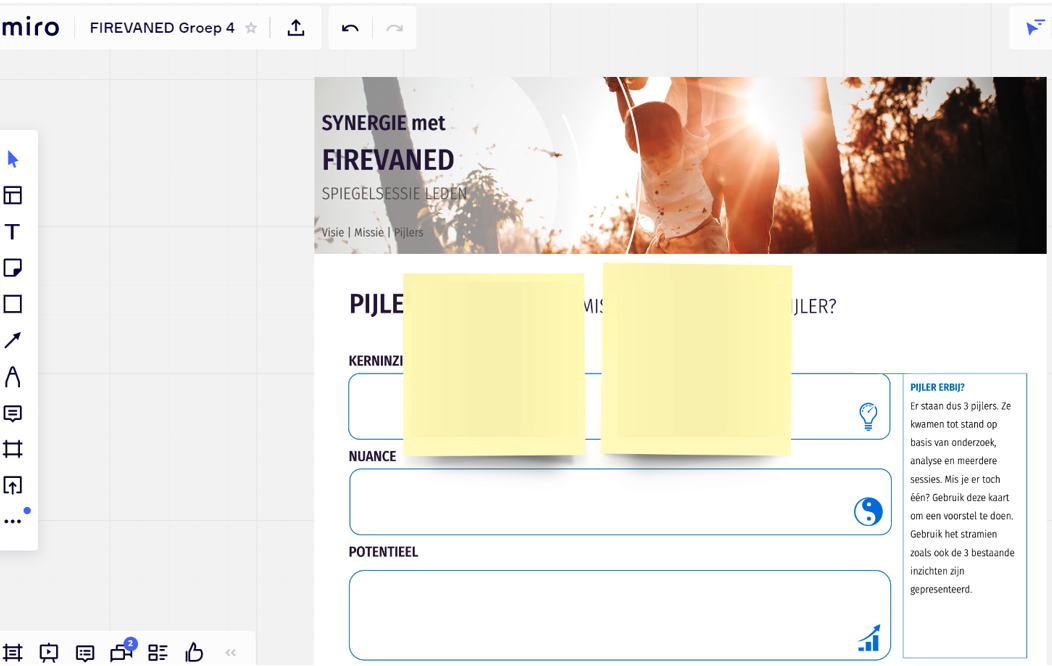Expand more tools via three dots
This screenshot has height=666, width=1052.
pyautogui.click(x=13, y=521)
